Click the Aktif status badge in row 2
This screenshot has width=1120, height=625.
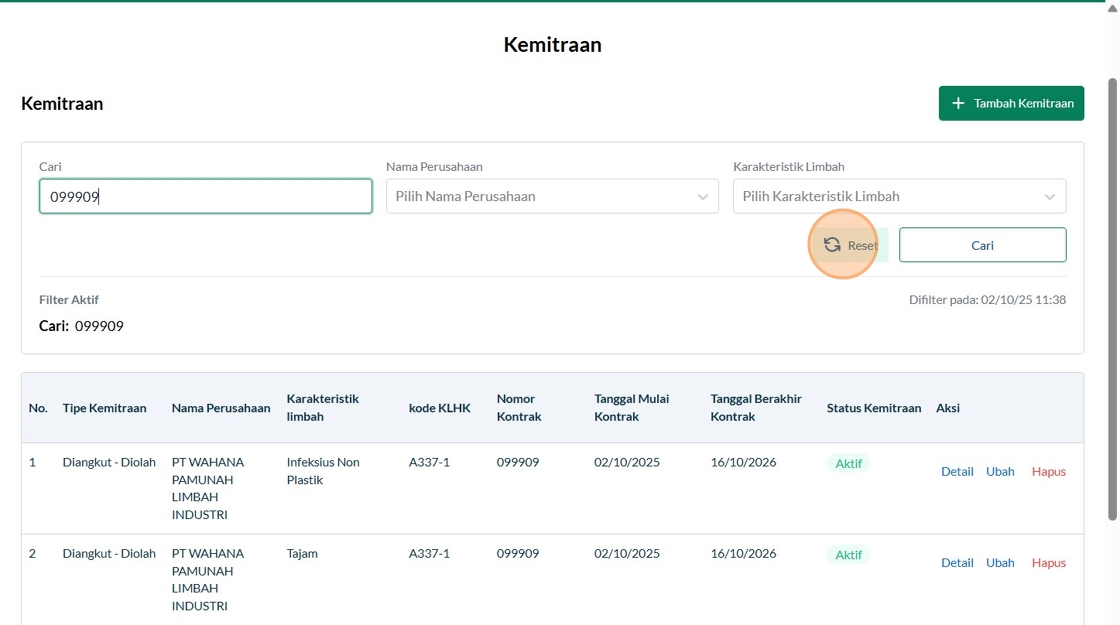coord(848,555)
